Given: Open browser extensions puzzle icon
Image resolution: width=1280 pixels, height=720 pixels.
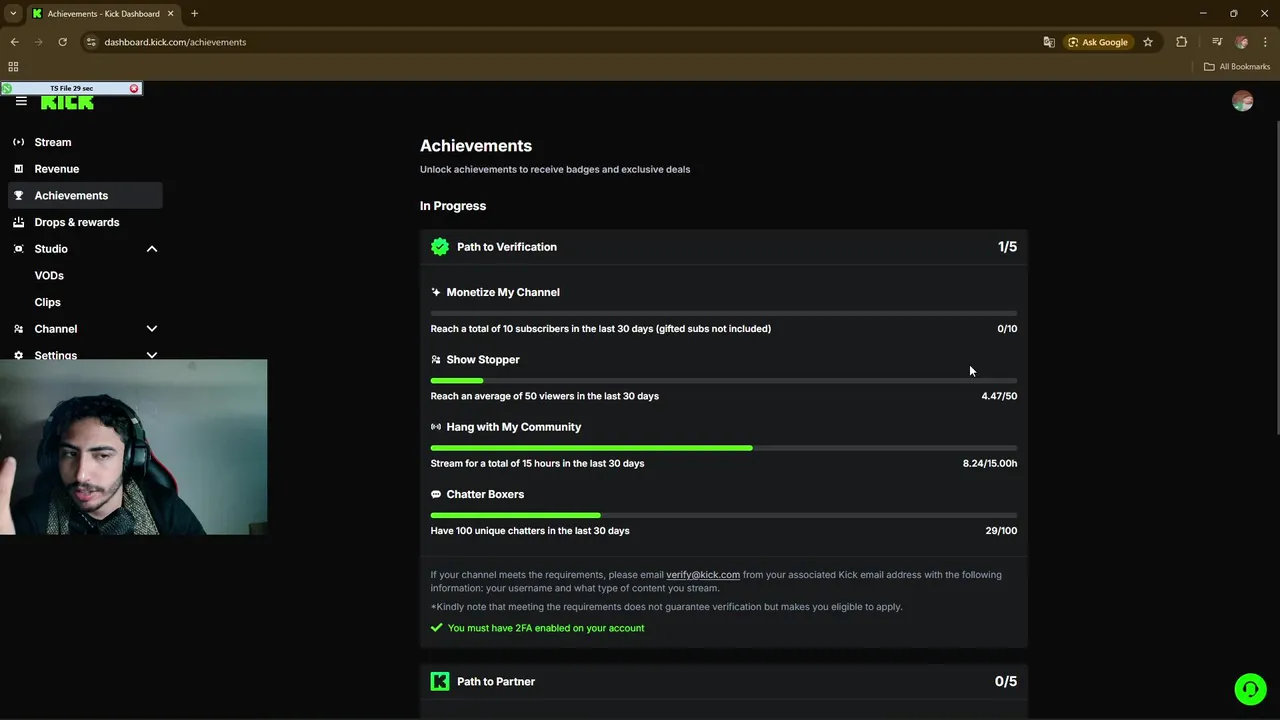Looking at the screenshot, I should click(x=1182, y=42).
